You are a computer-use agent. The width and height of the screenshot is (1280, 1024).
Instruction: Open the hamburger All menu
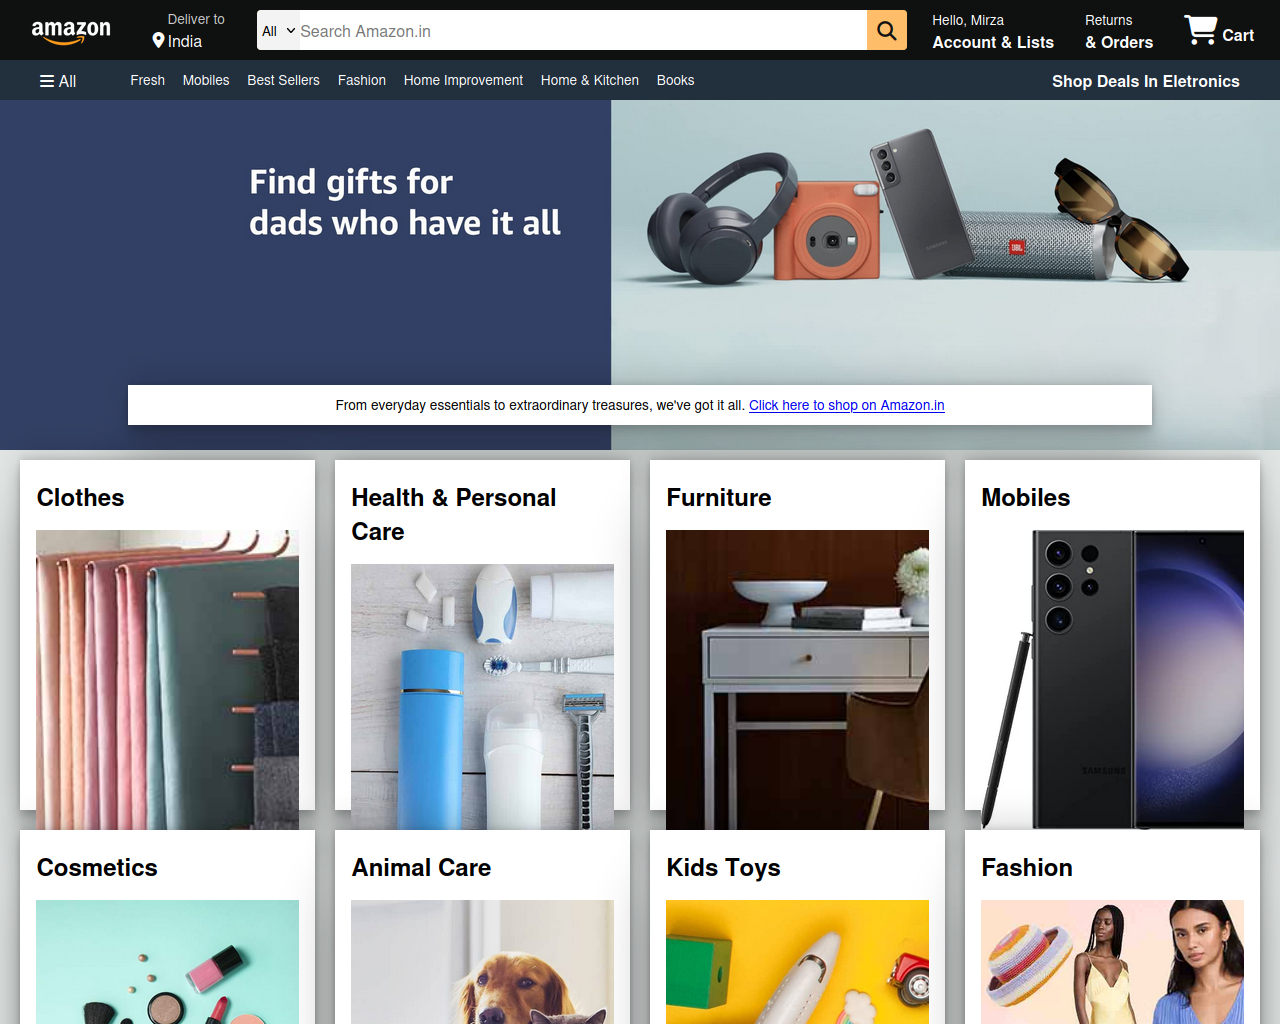click(x=58, y=81)
